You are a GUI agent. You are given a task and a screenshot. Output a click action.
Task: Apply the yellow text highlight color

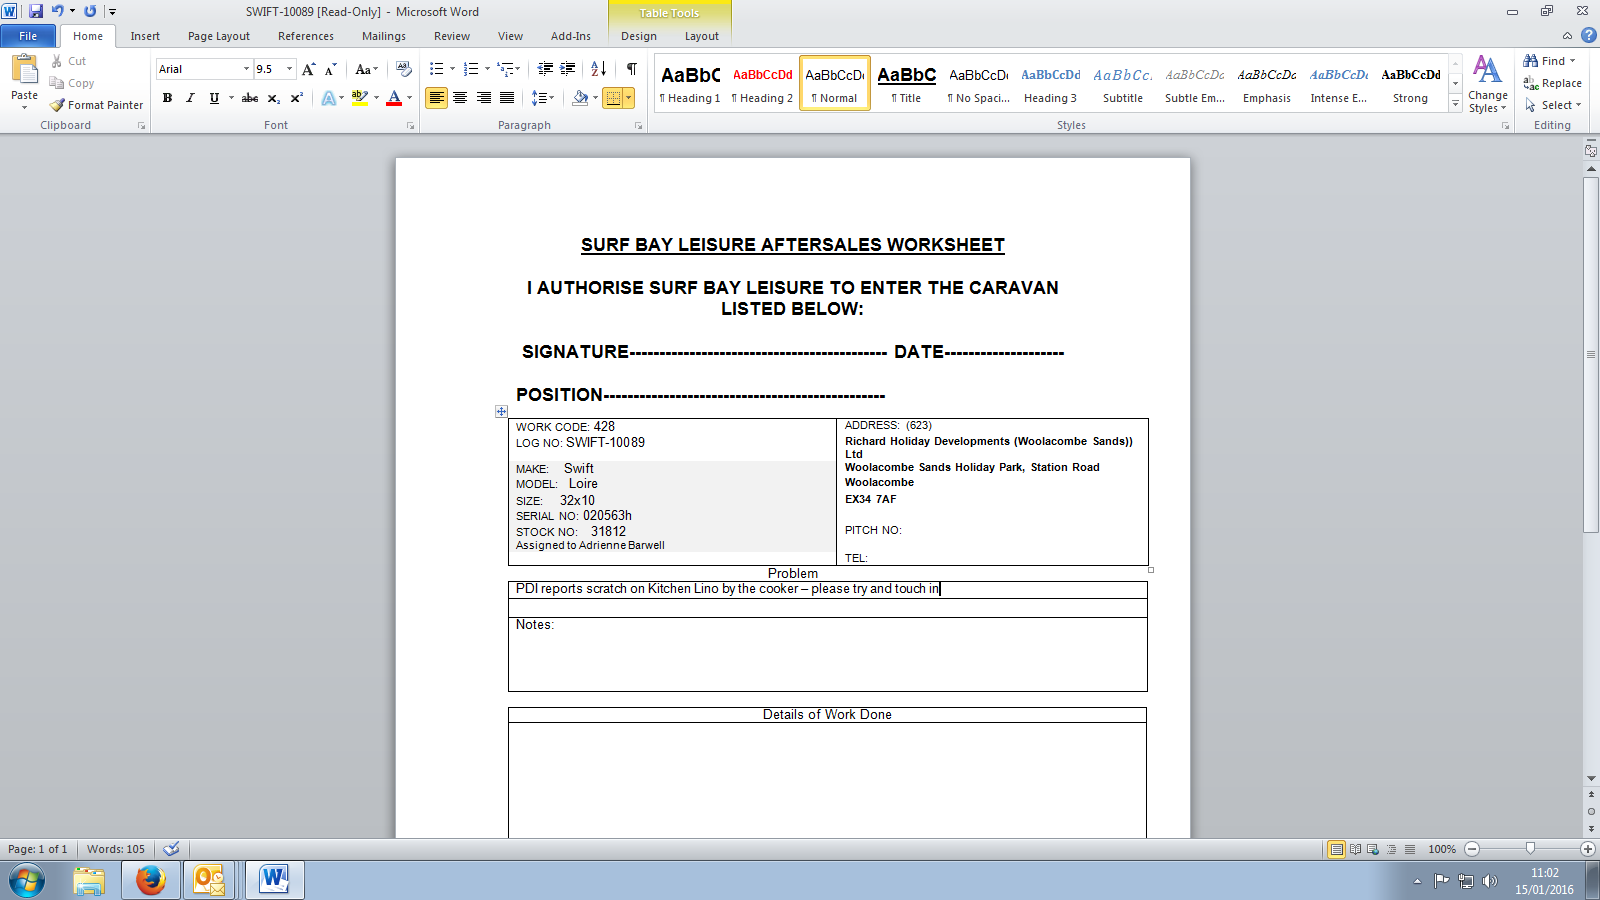coord(360,98)
